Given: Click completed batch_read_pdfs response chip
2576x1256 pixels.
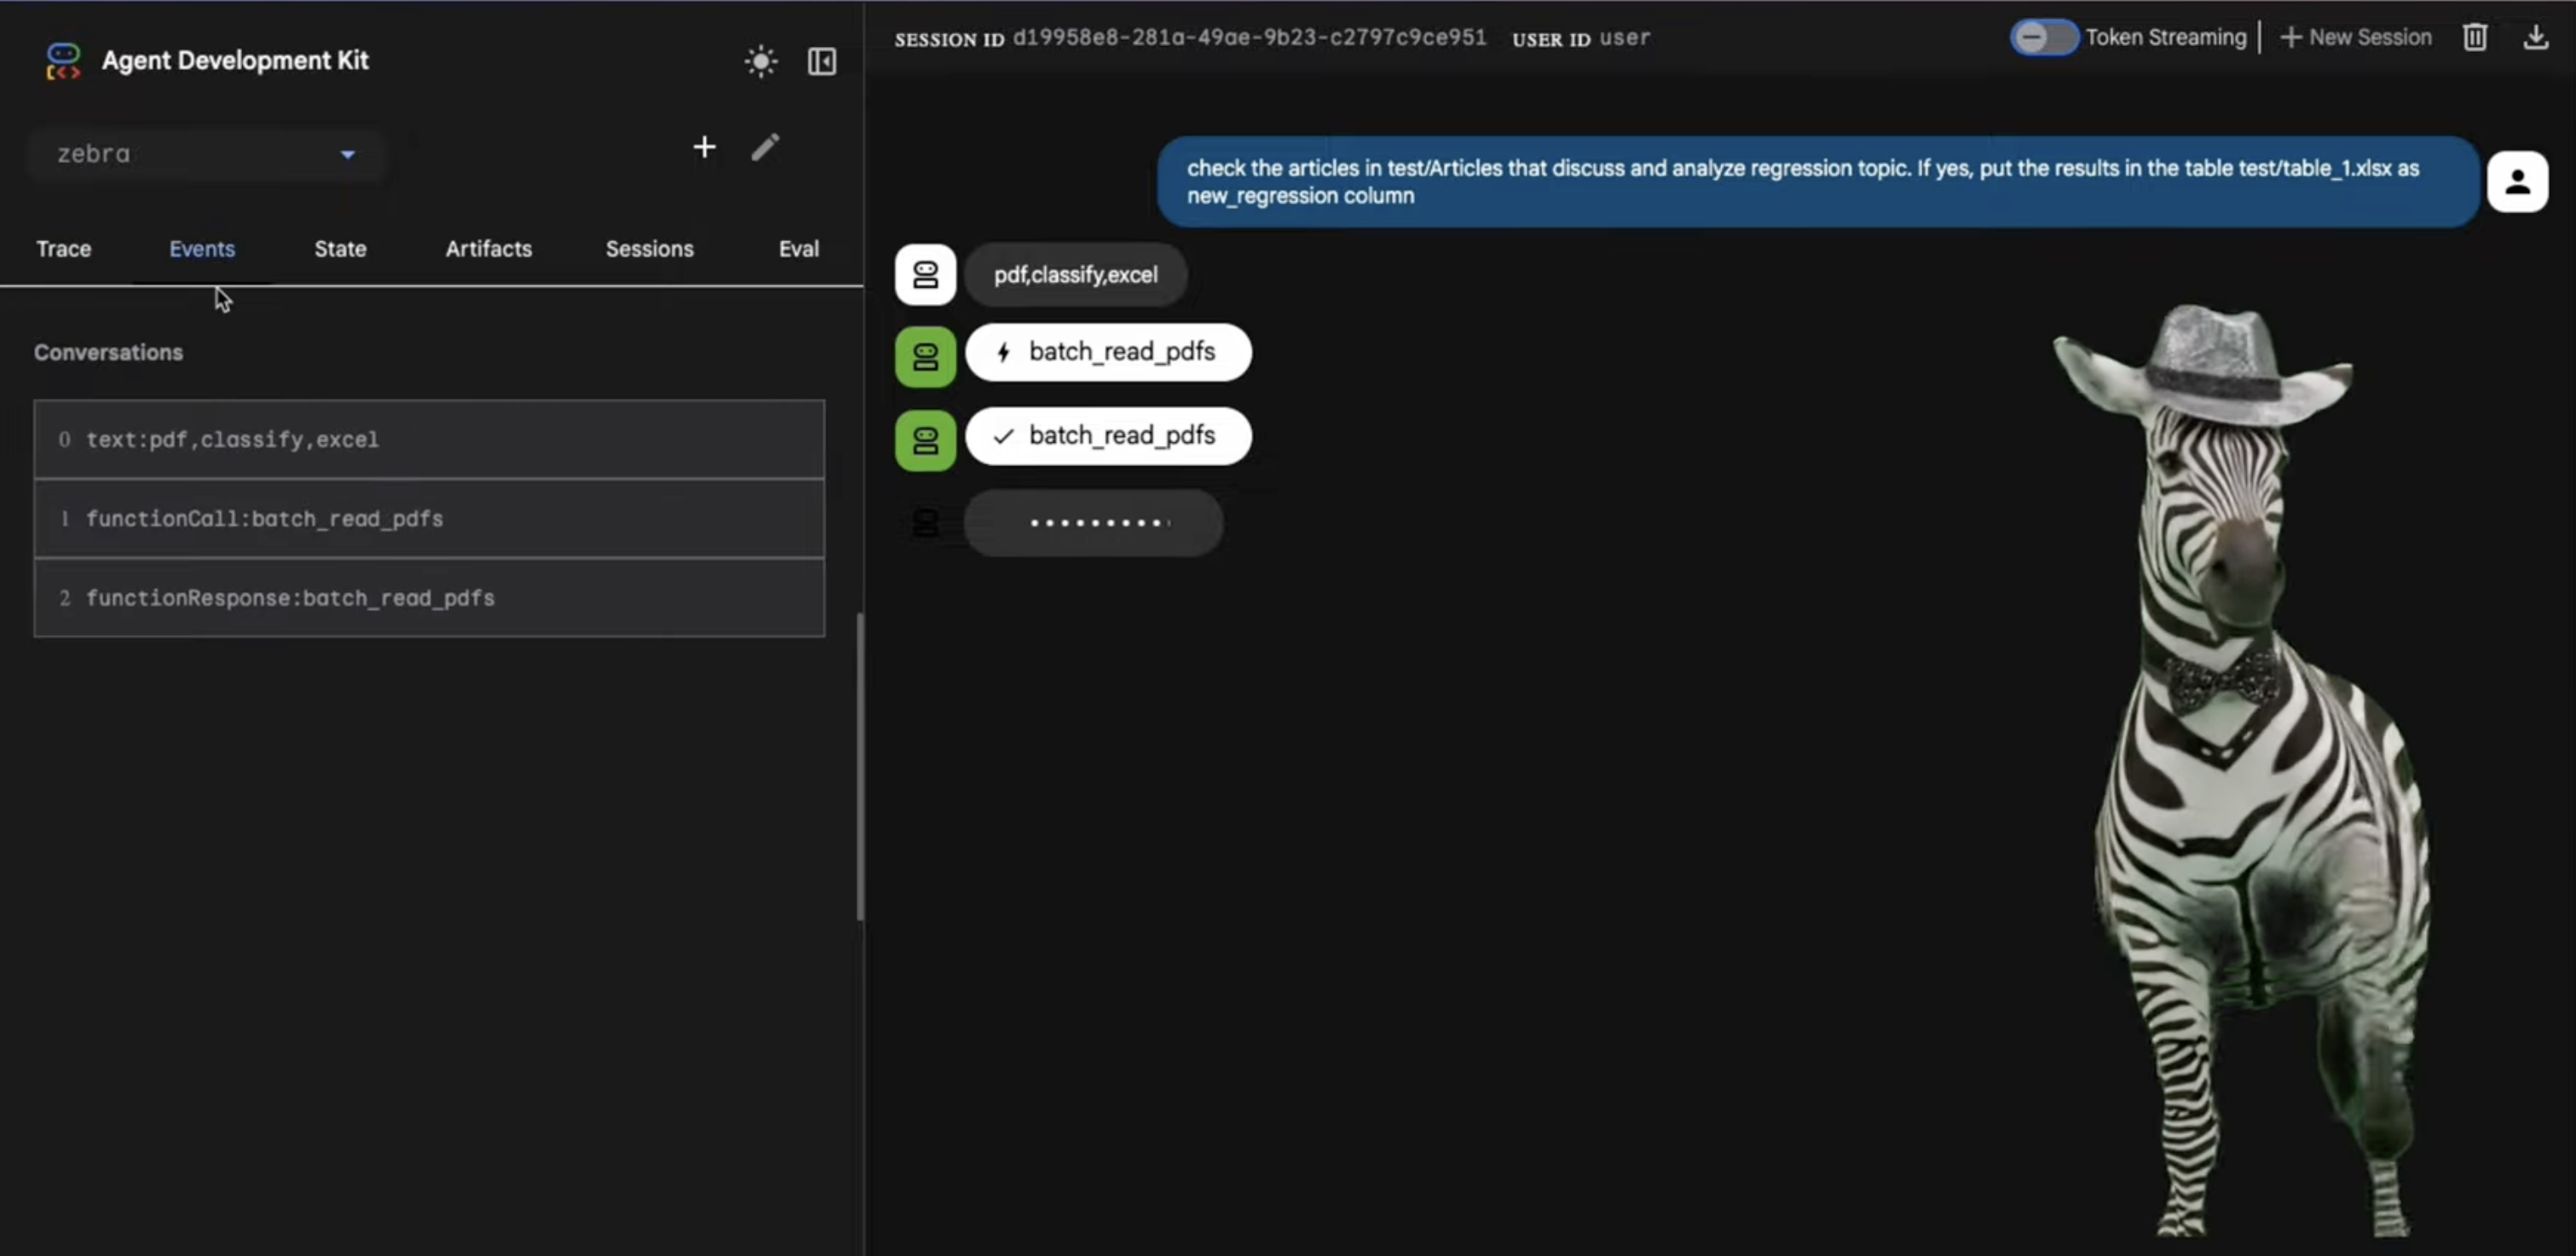Looking at the screenshot, I should tap(1108, 436).
